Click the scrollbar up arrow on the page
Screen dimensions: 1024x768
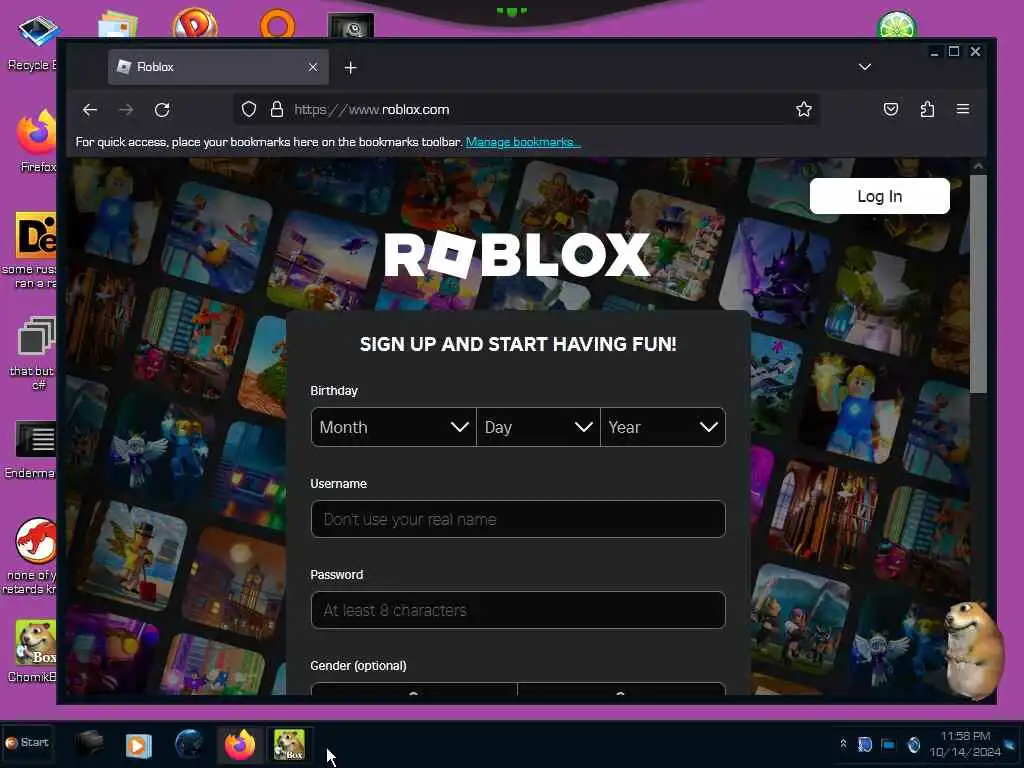tap(978, 166)
